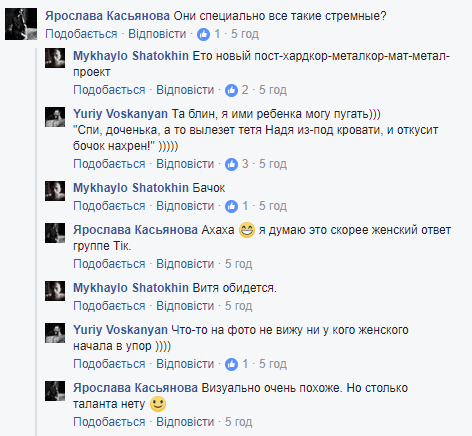Open Yuriy Voskanyan avatar beside "Та блин" comment
Screen dimensions: 472x436
tap(55, 117)
